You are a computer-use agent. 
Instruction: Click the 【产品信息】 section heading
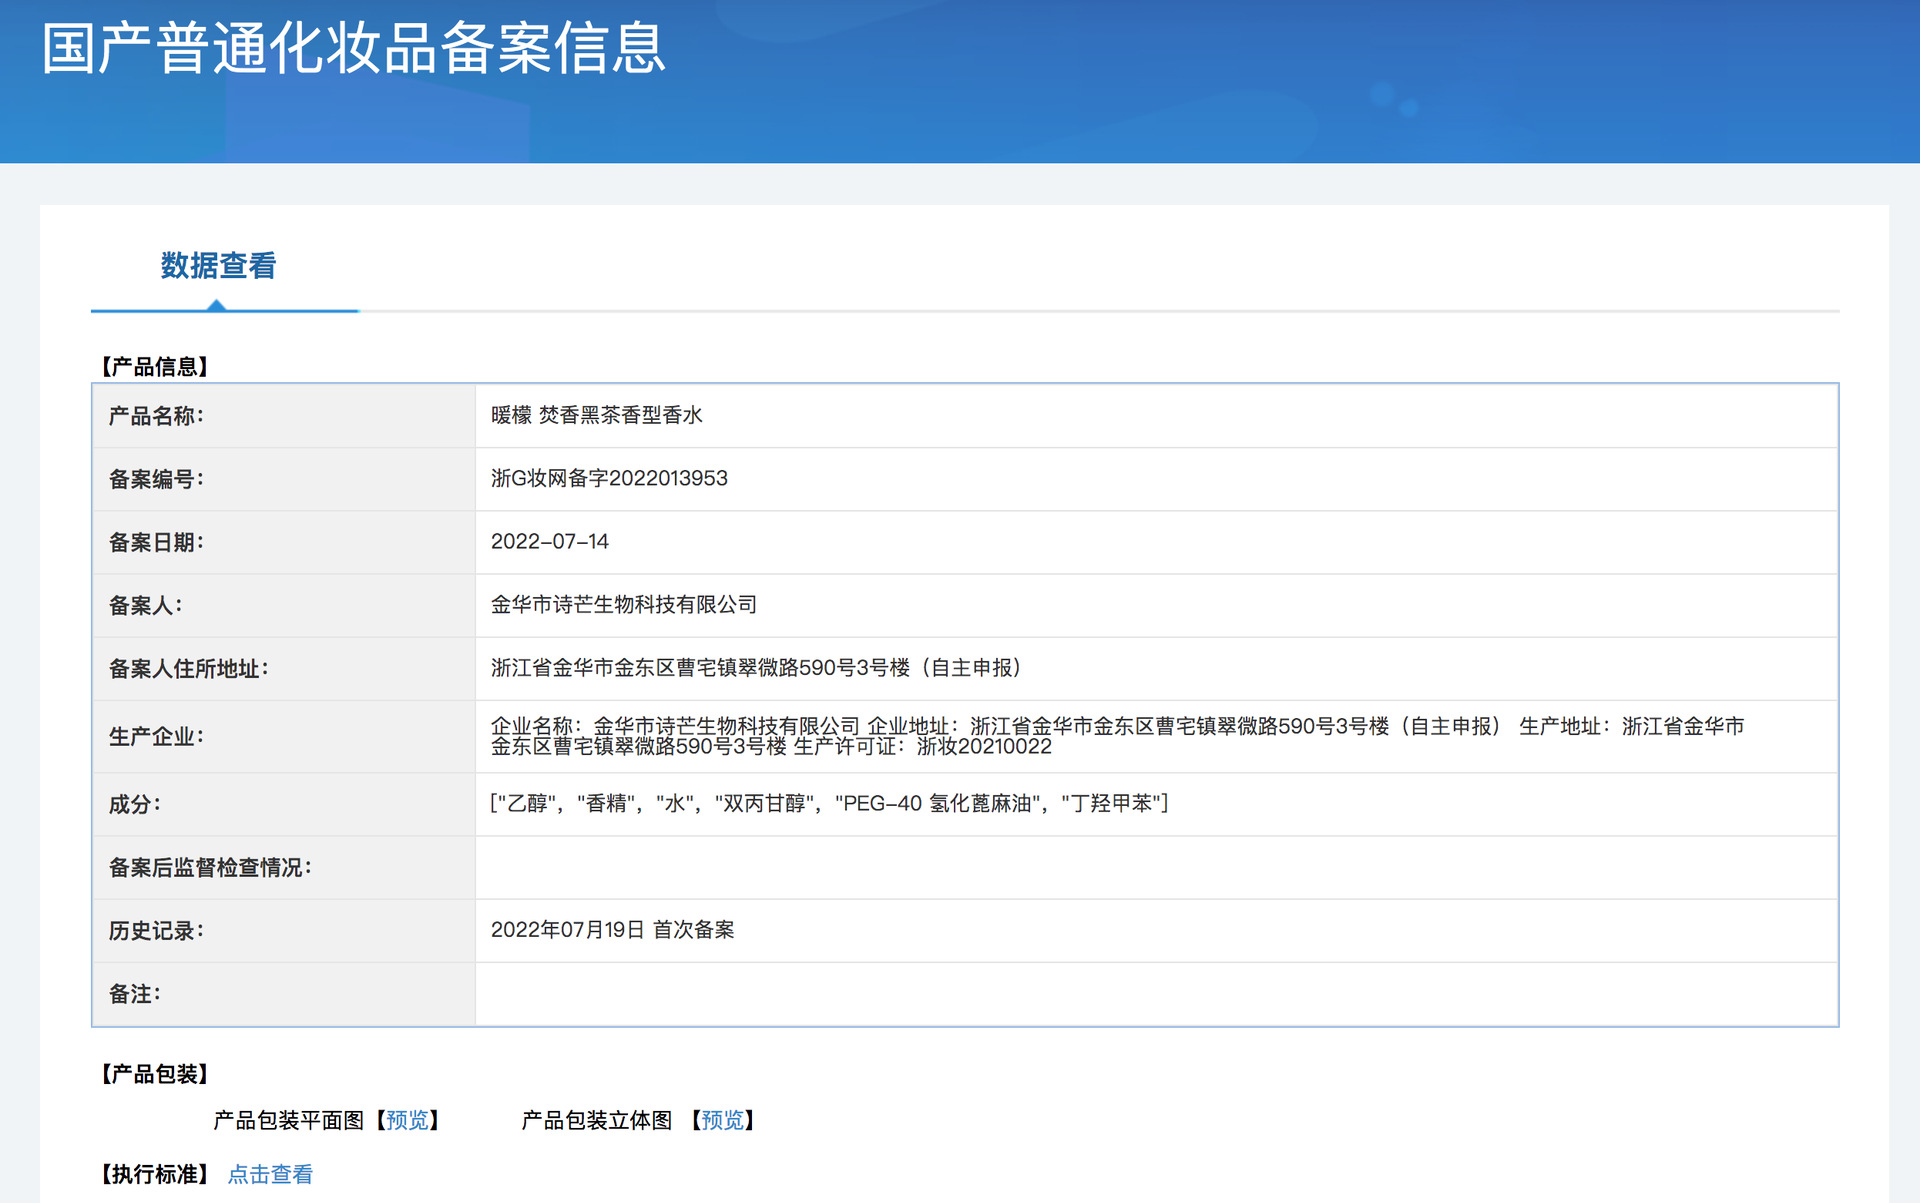click(x=154, y=366)
